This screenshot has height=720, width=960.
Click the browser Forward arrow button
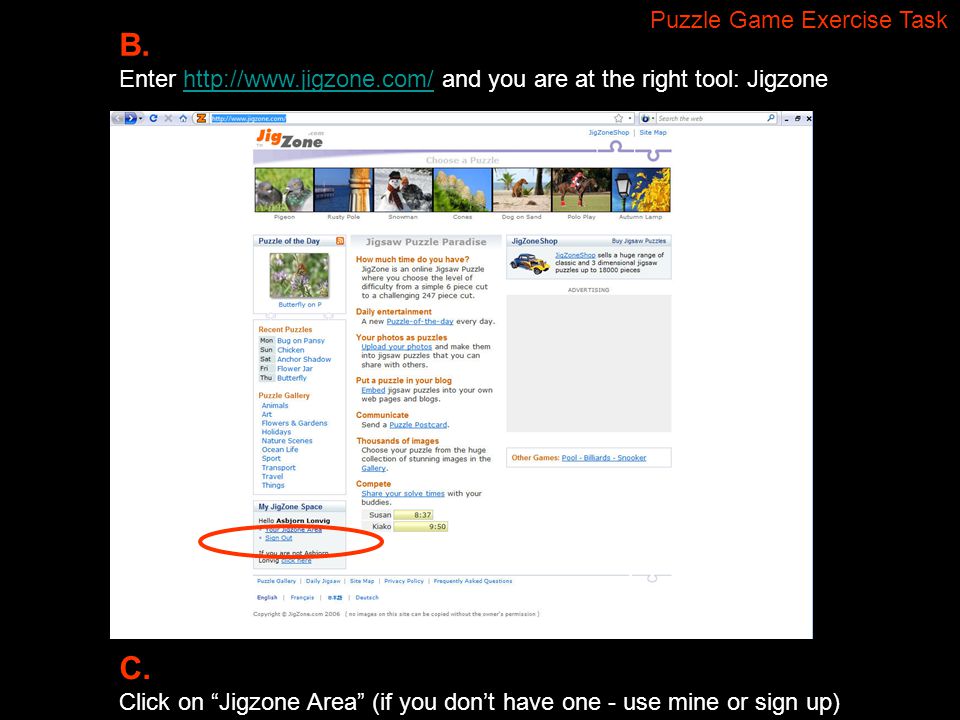coord(130,118)
